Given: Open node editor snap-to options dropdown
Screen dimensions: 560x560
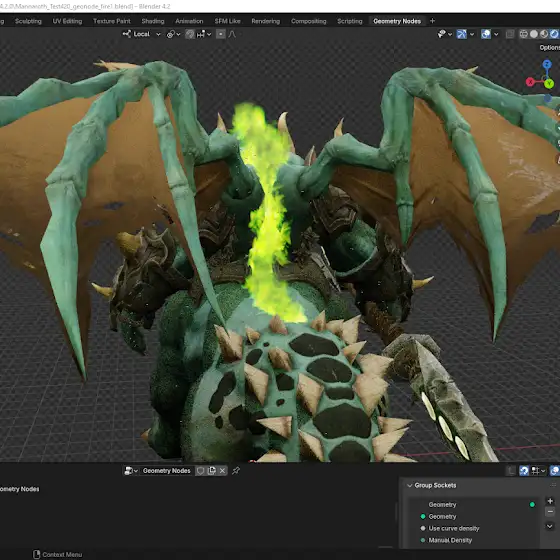Looking at the screenshot, I should click(538, 471).
